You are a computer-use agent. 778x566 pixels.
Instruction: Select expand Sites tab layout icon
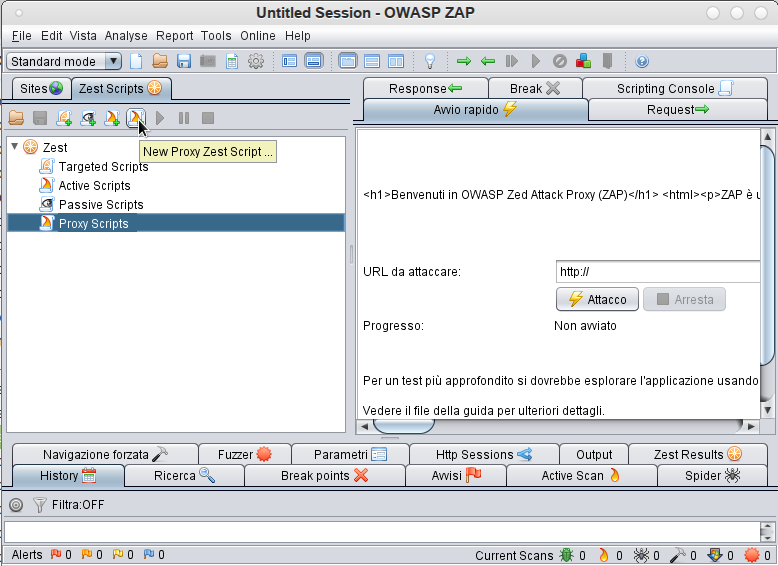(348, 62)
